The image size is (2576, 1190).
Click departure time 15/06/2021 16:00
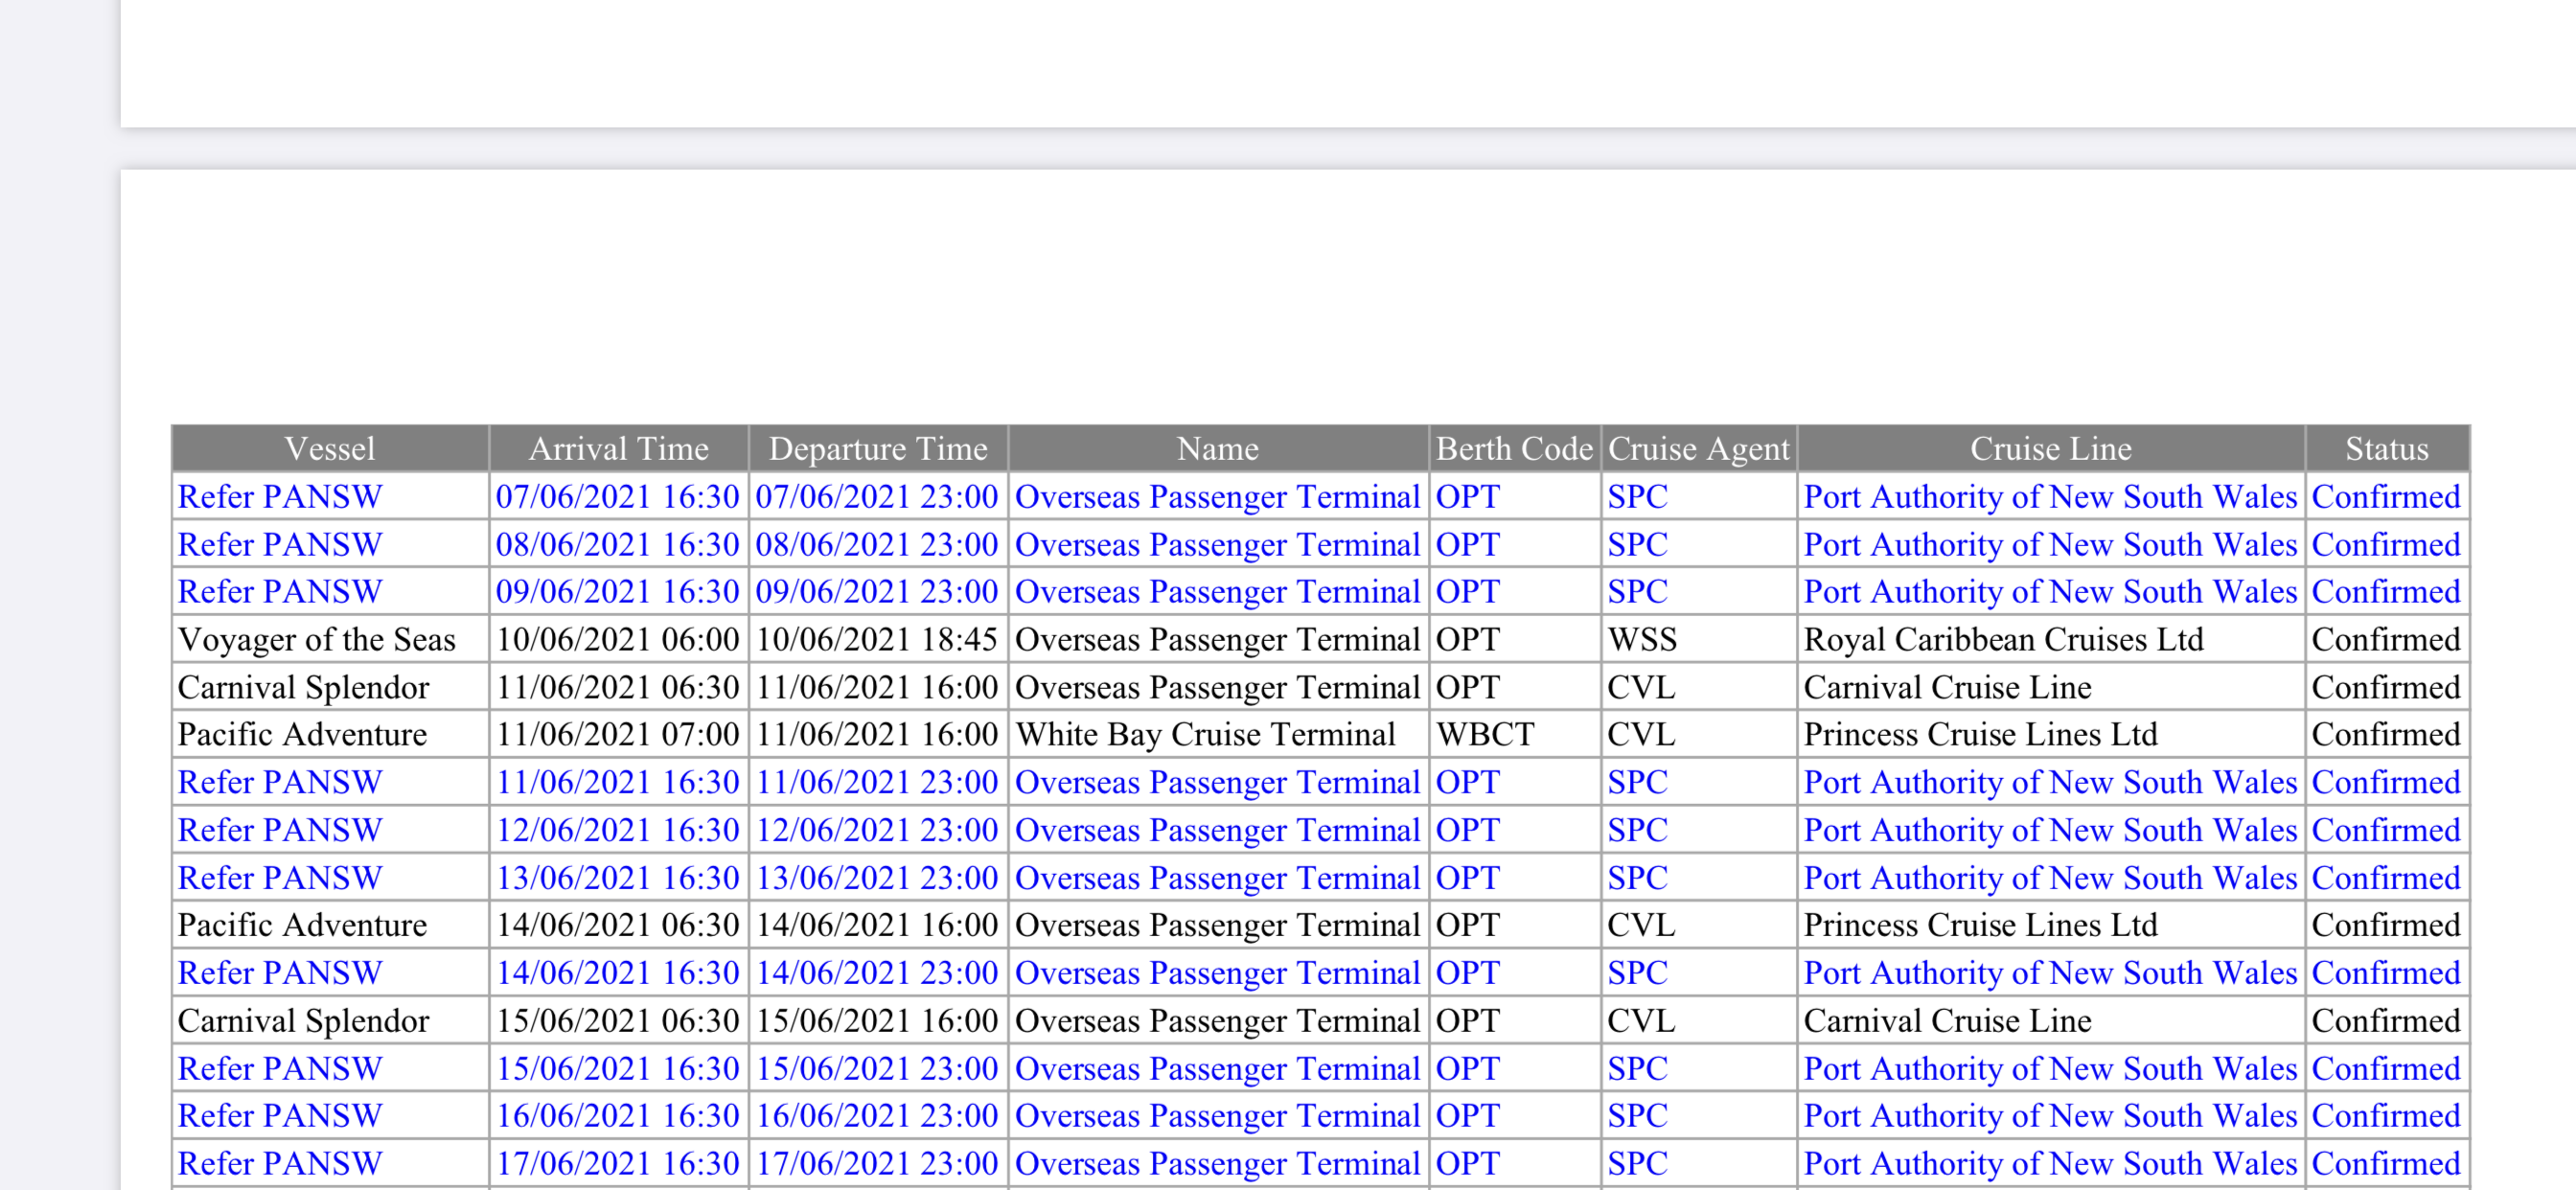877,1022
